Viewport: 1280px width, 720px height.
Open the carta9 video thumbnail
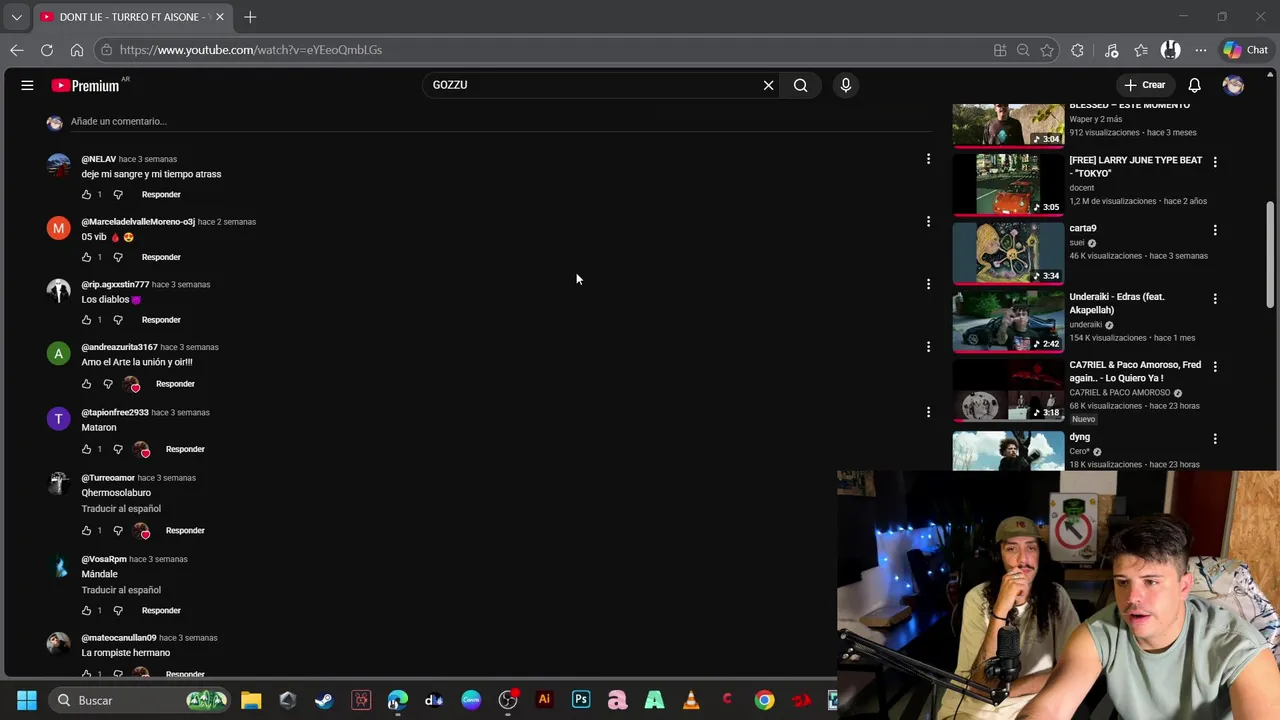click(x=1008, y=253)
